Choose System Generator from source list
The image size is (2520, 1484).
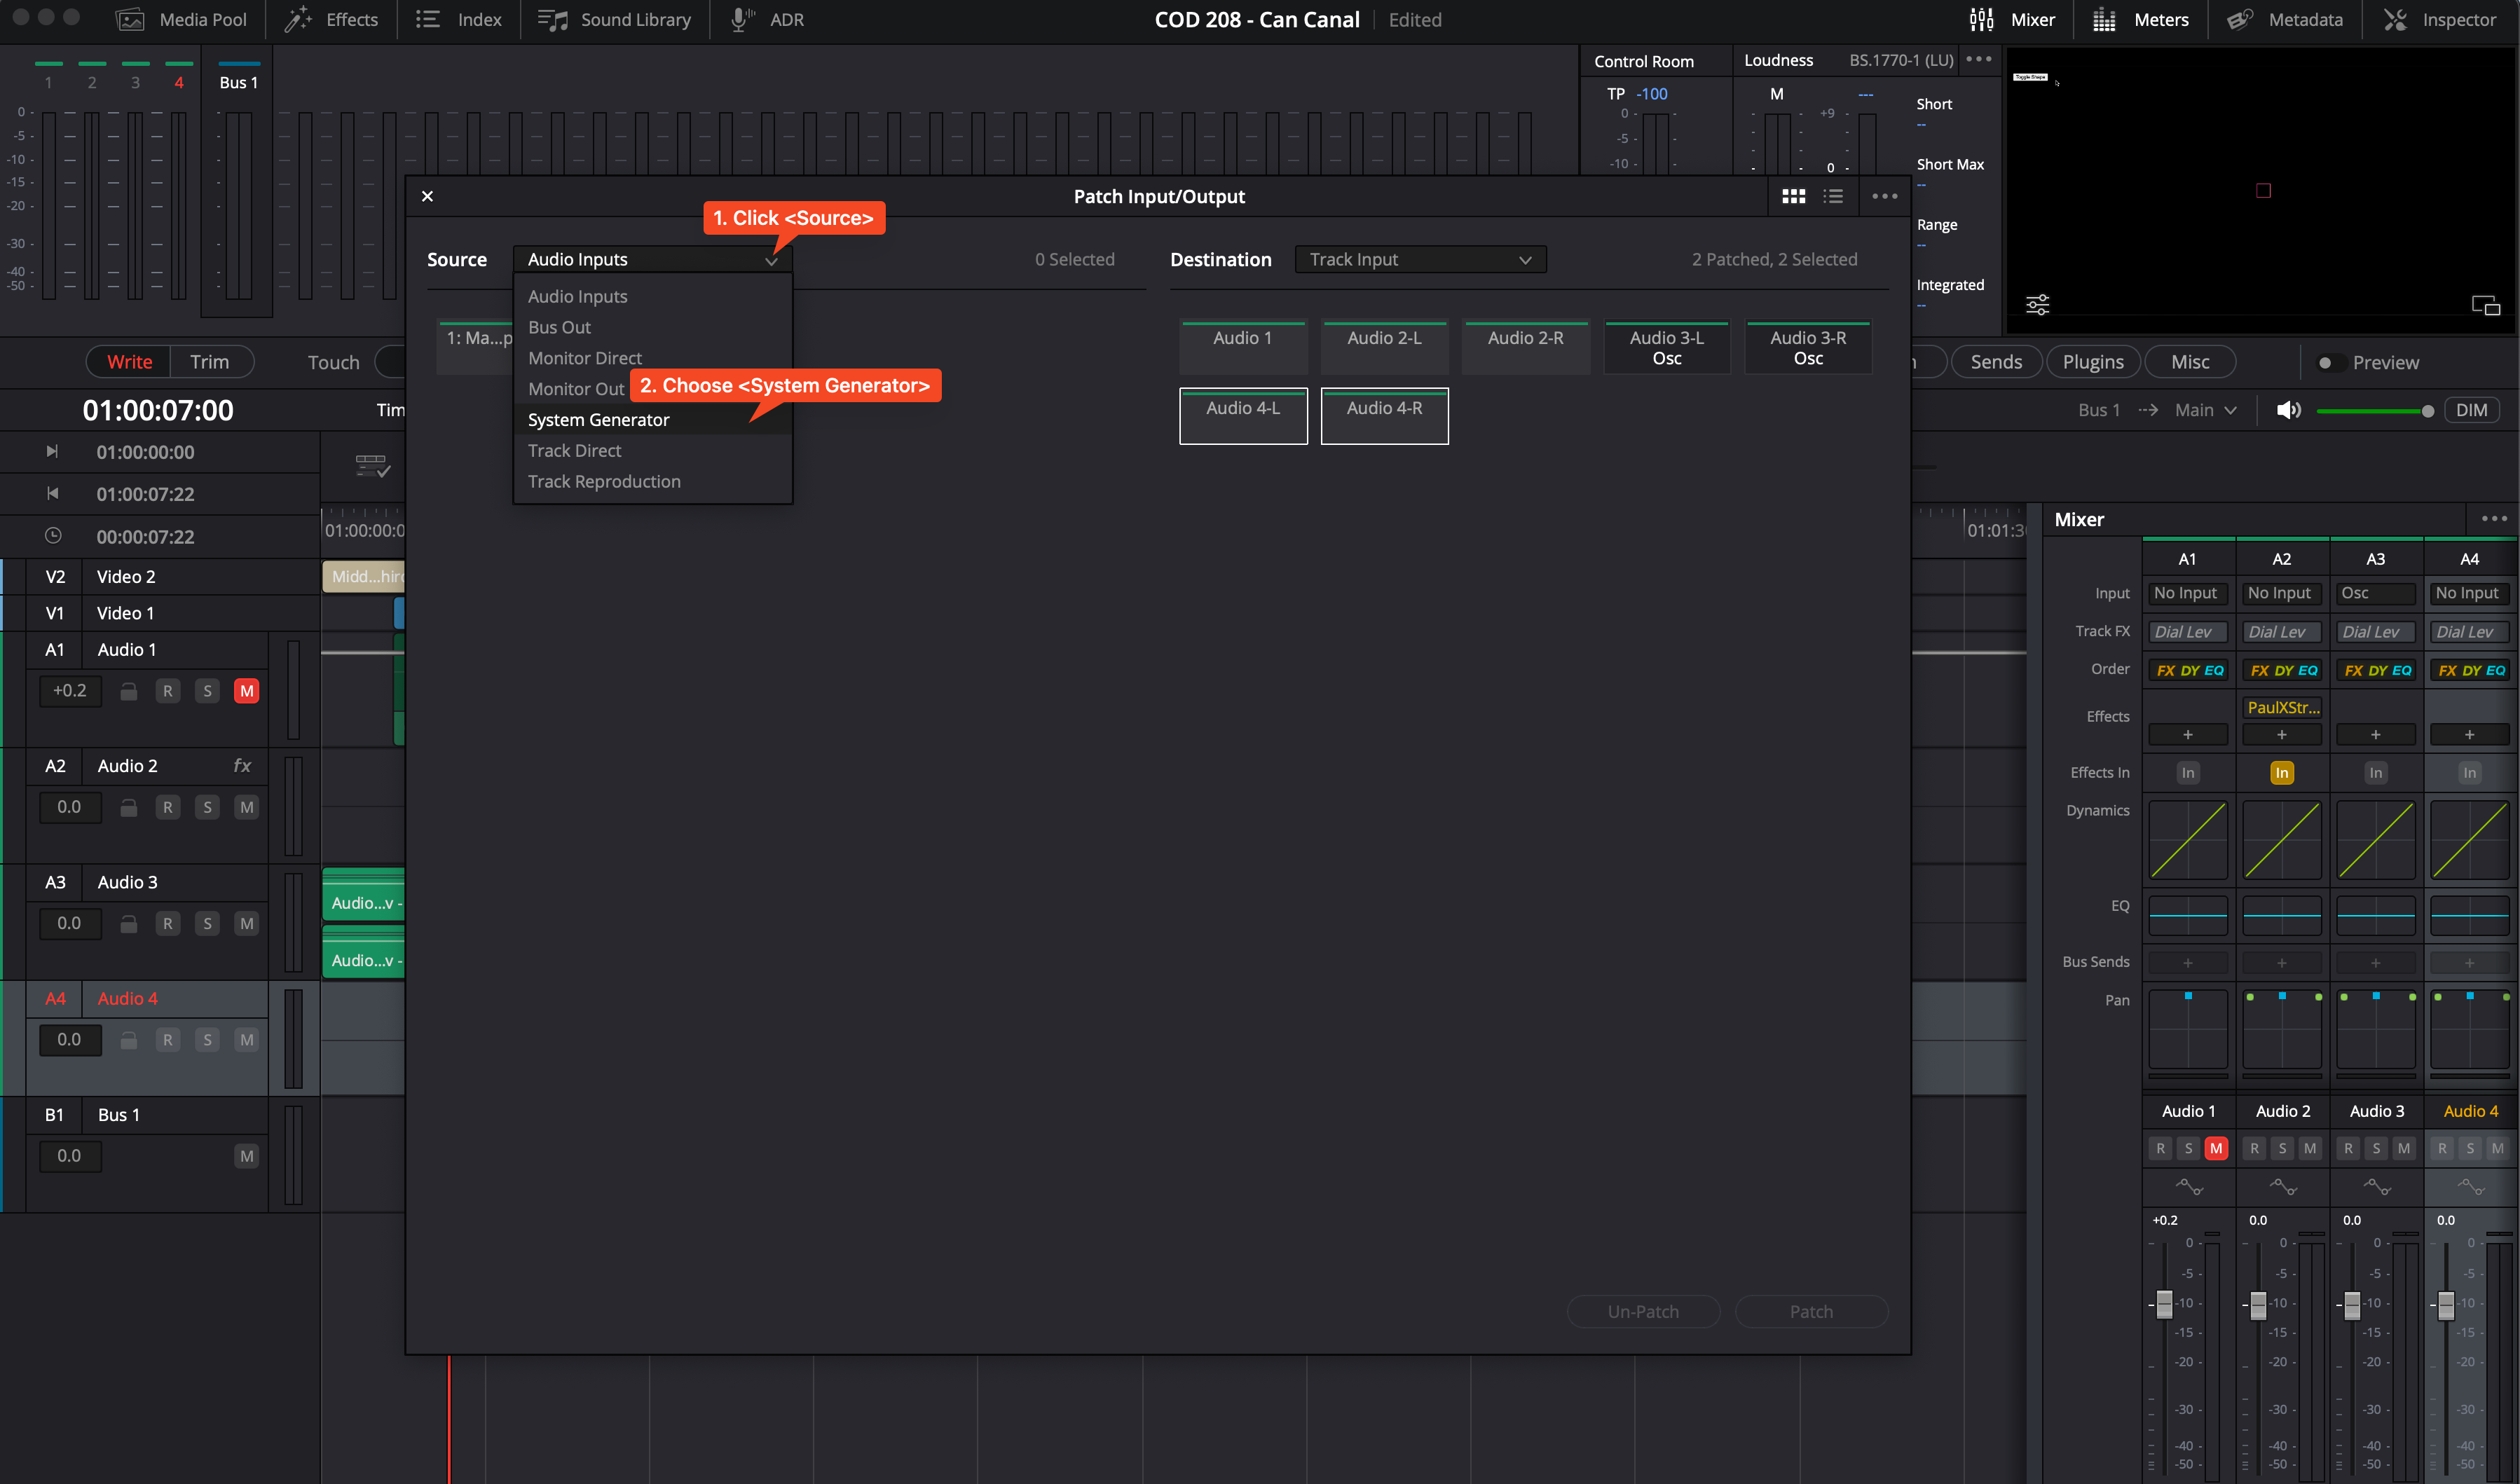(x=652, y=420)
